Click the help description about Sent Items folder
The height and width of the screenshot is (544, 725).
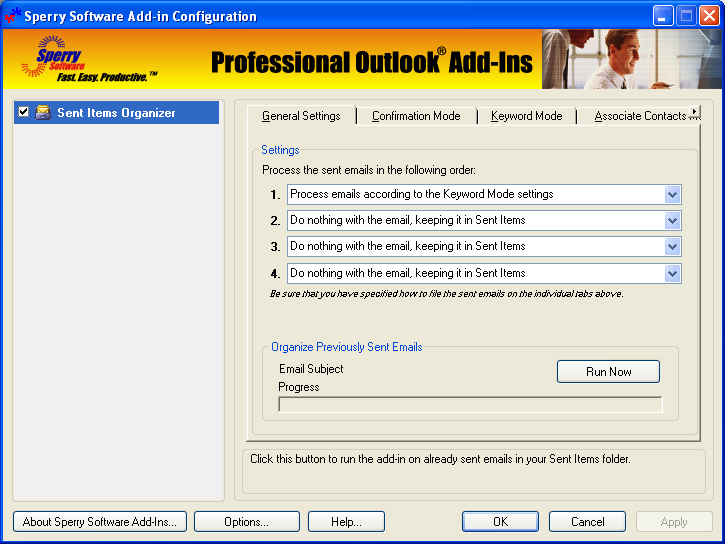(440, 459)
